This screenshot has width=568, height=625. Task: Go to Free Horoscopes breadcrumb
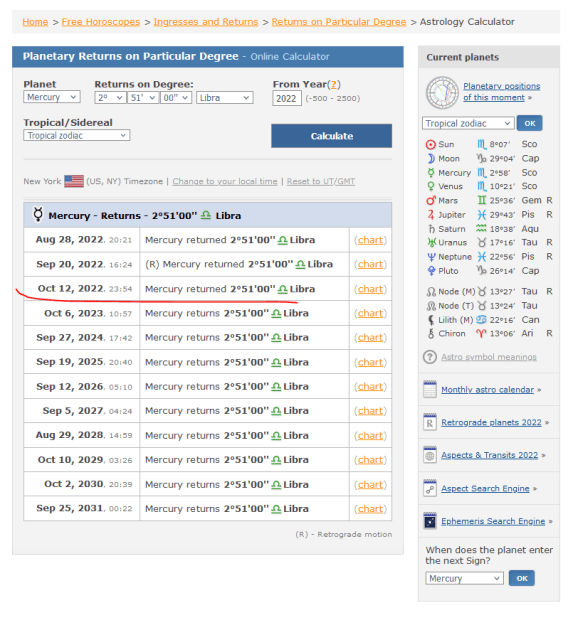point(101,22)
